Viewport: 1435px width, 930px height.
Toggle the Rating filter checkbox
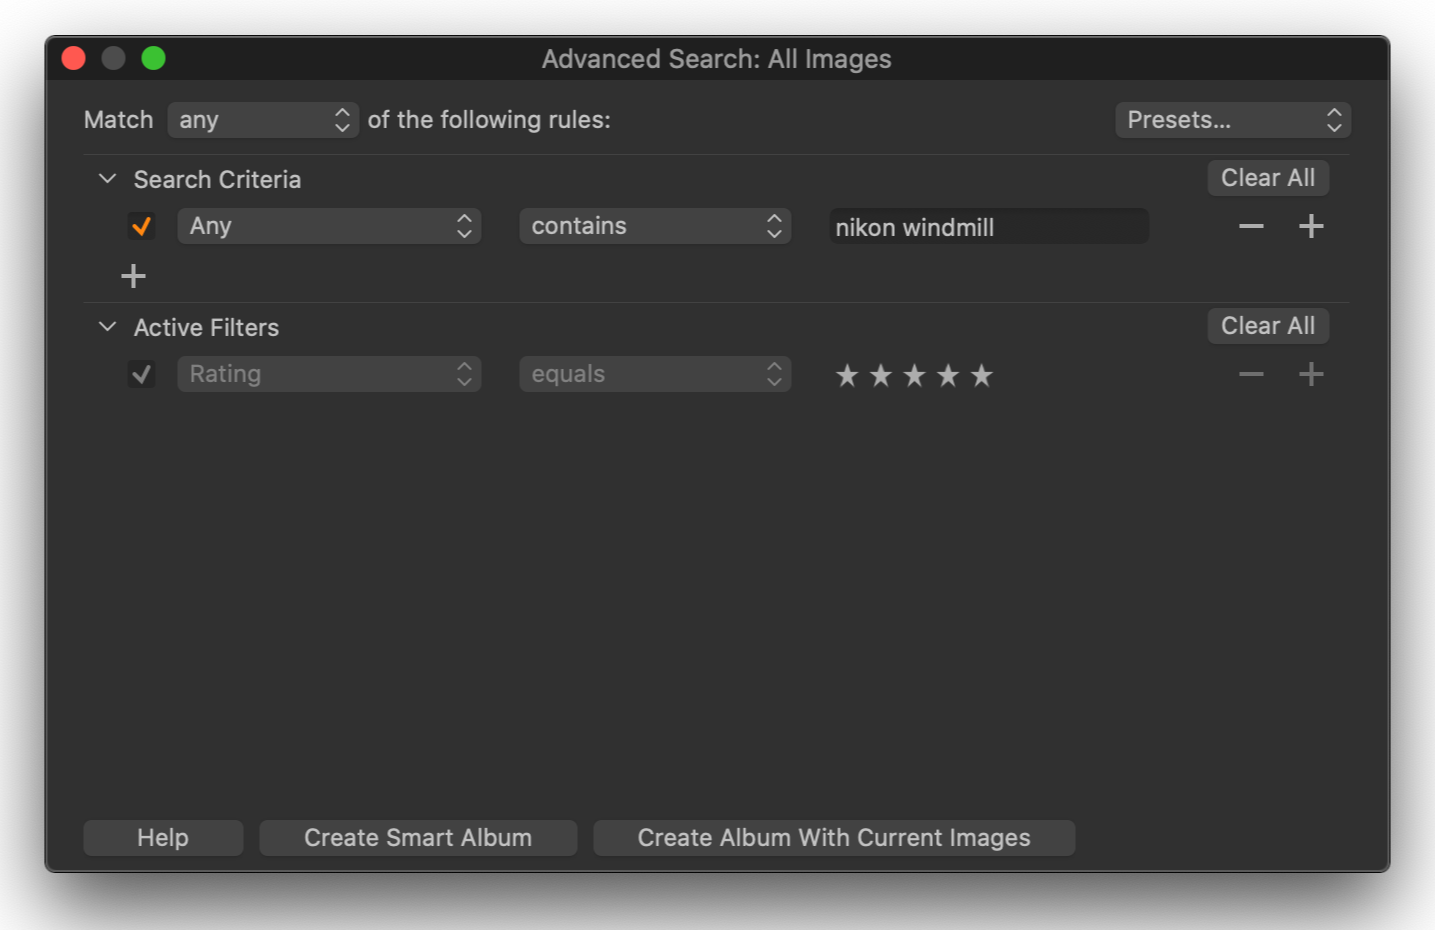(x=141, y=375)
